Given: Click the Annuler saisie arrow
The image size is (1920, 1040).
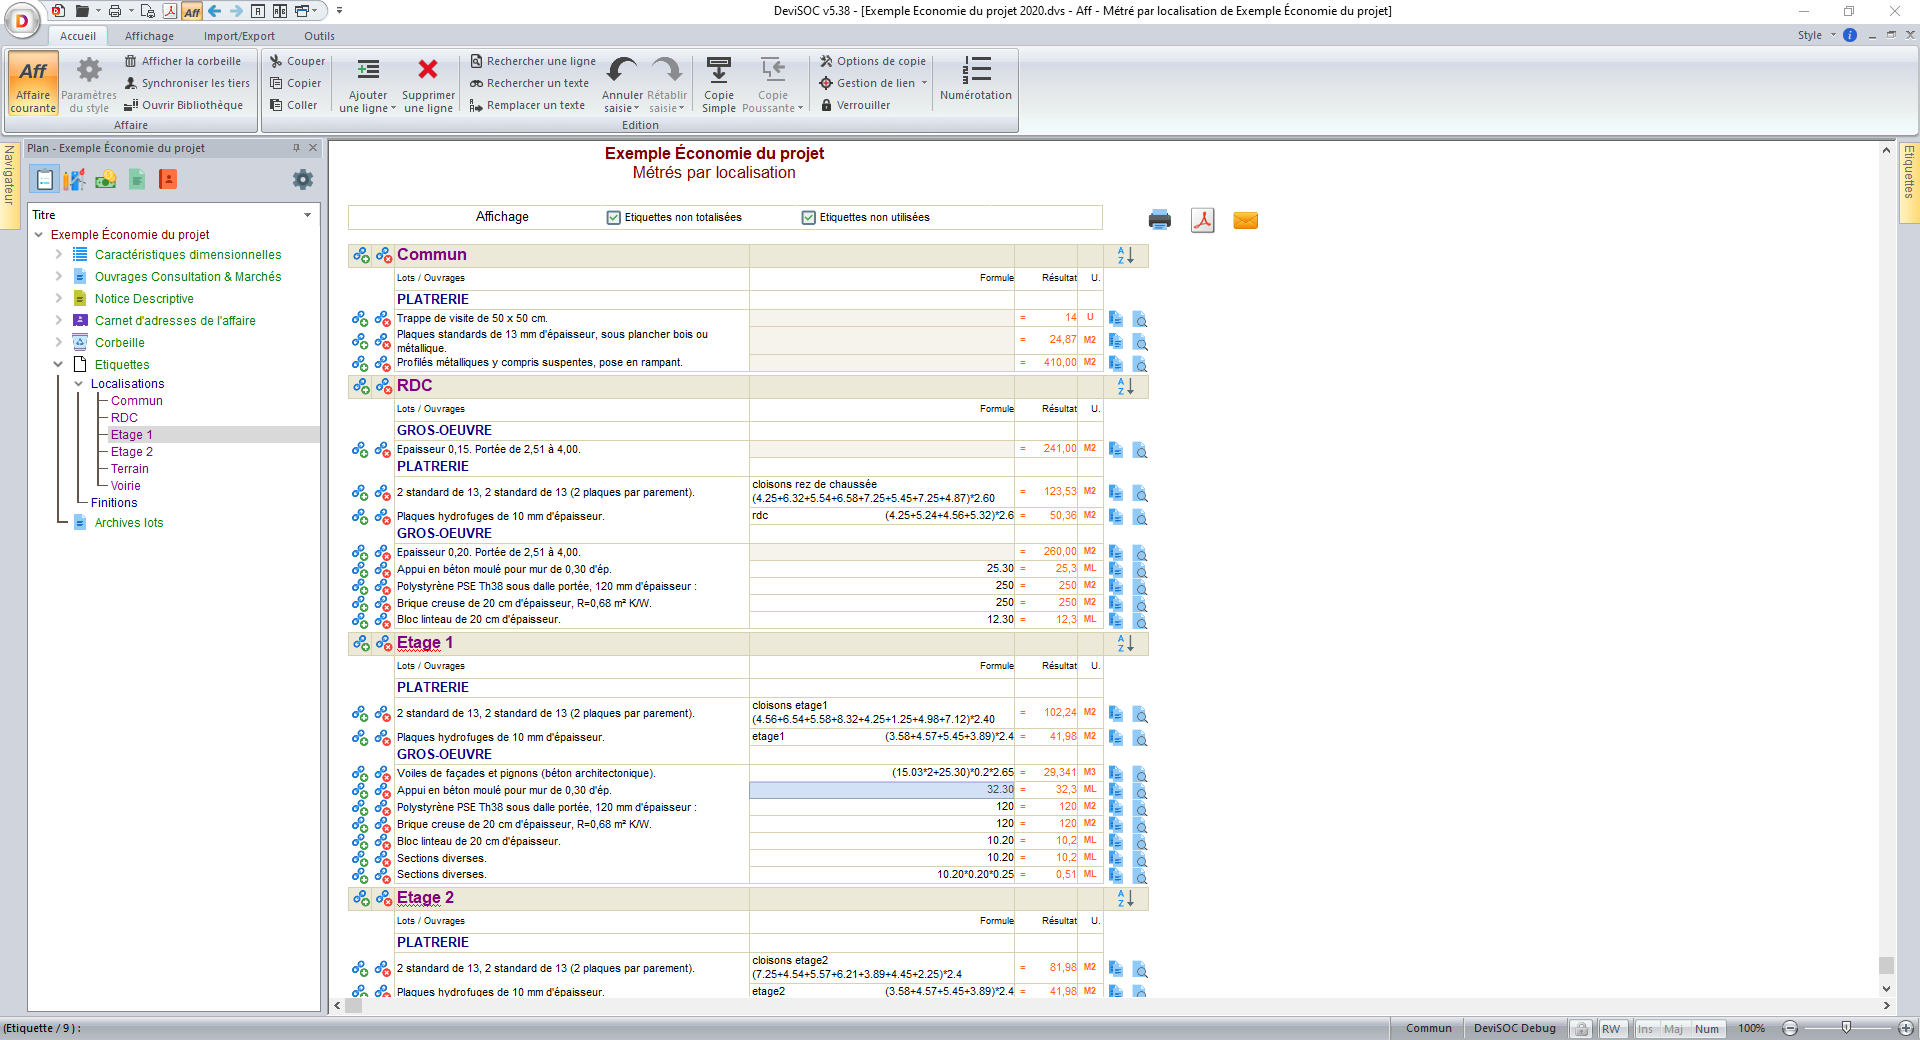Looking at the screenshot, I should click(x=622, y=70).
